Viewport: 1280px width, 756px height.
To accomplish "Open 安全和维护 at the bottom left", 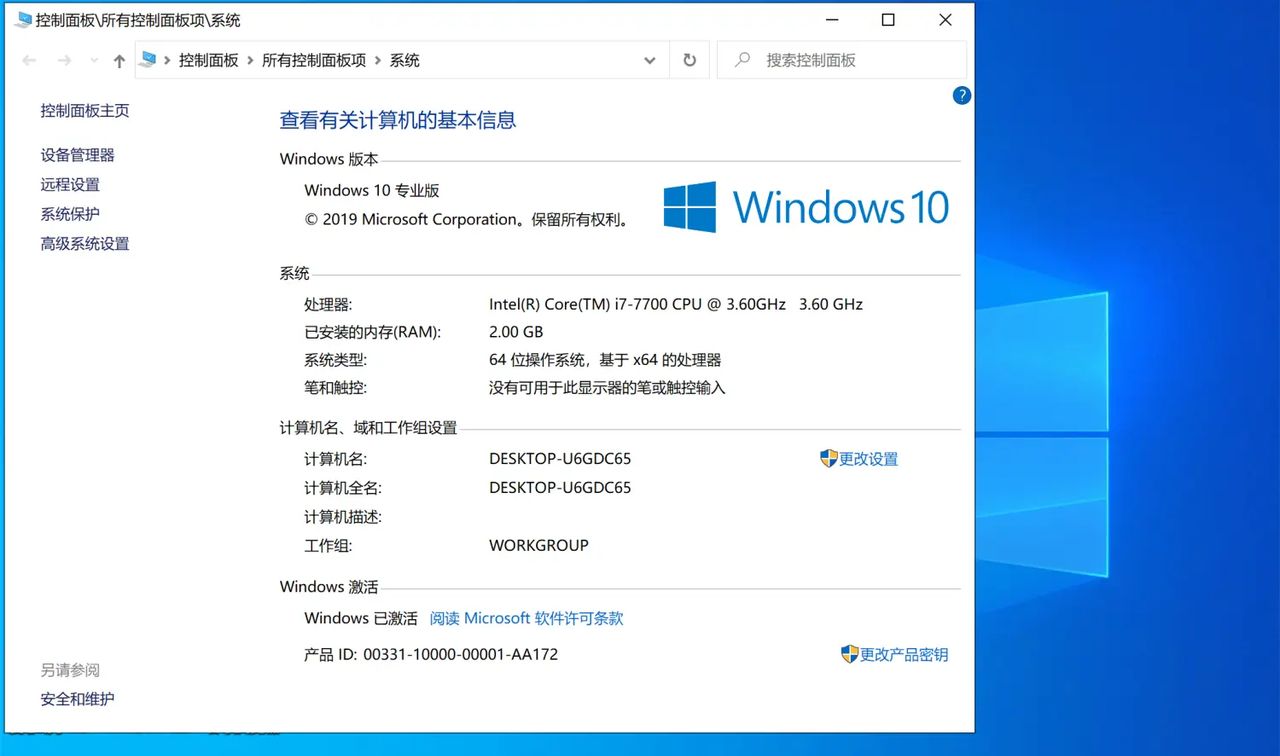I will (77, 698).
